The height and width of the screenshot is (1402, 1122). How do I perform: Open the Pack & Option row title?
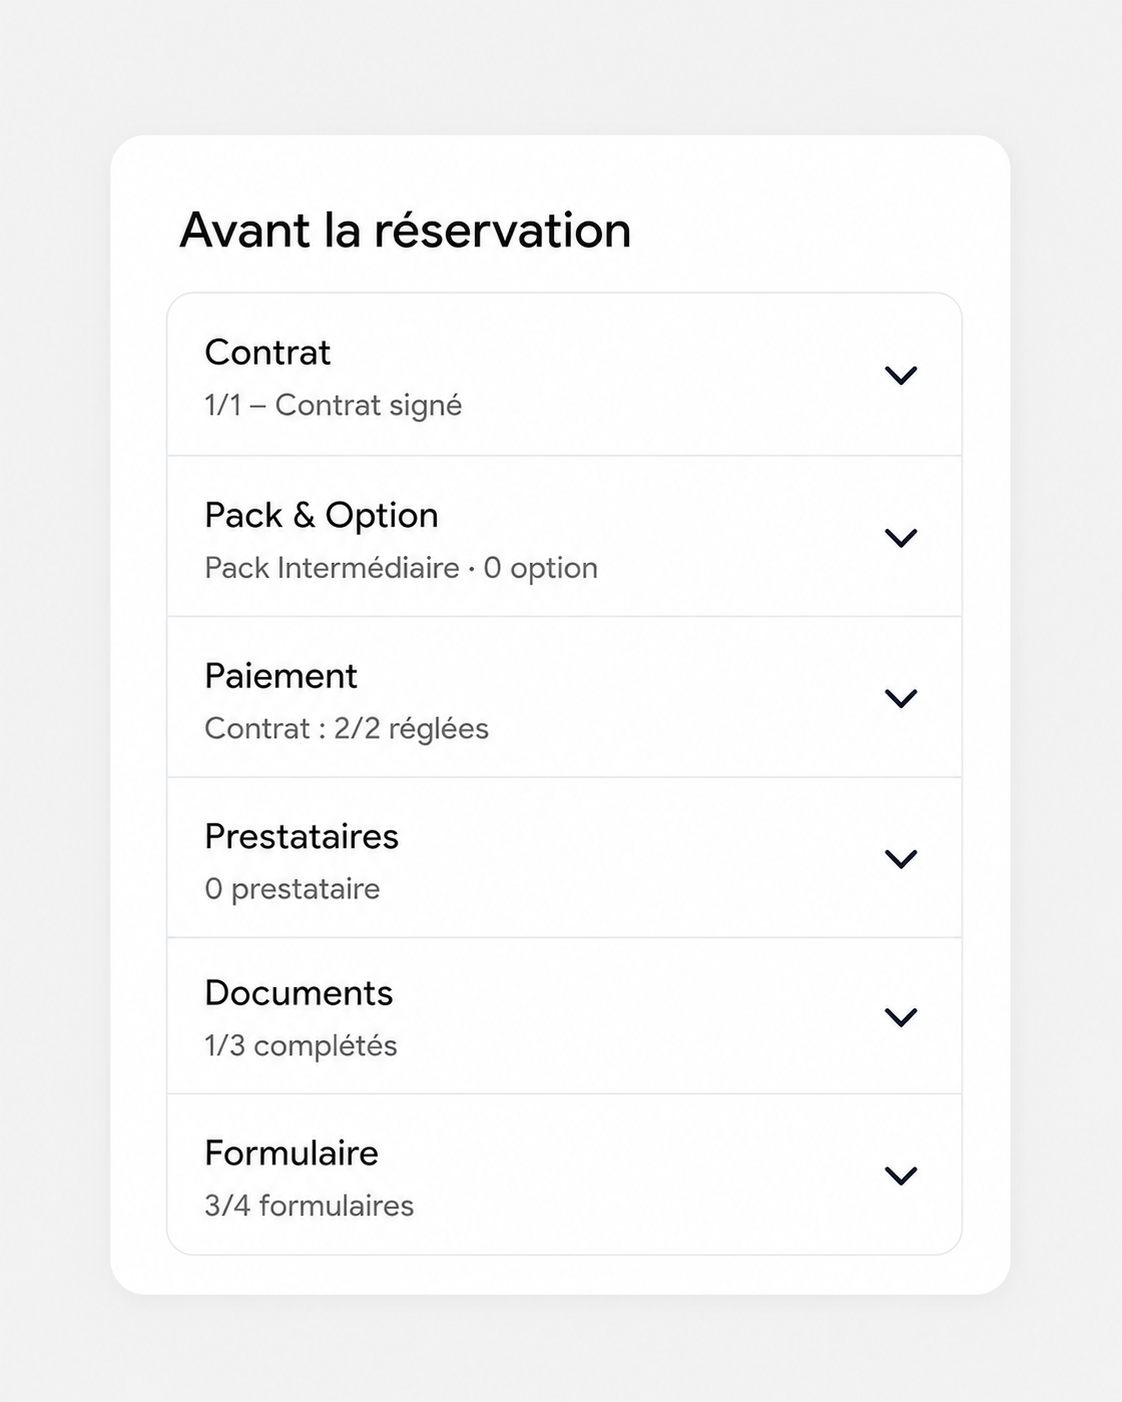[321, 515]
